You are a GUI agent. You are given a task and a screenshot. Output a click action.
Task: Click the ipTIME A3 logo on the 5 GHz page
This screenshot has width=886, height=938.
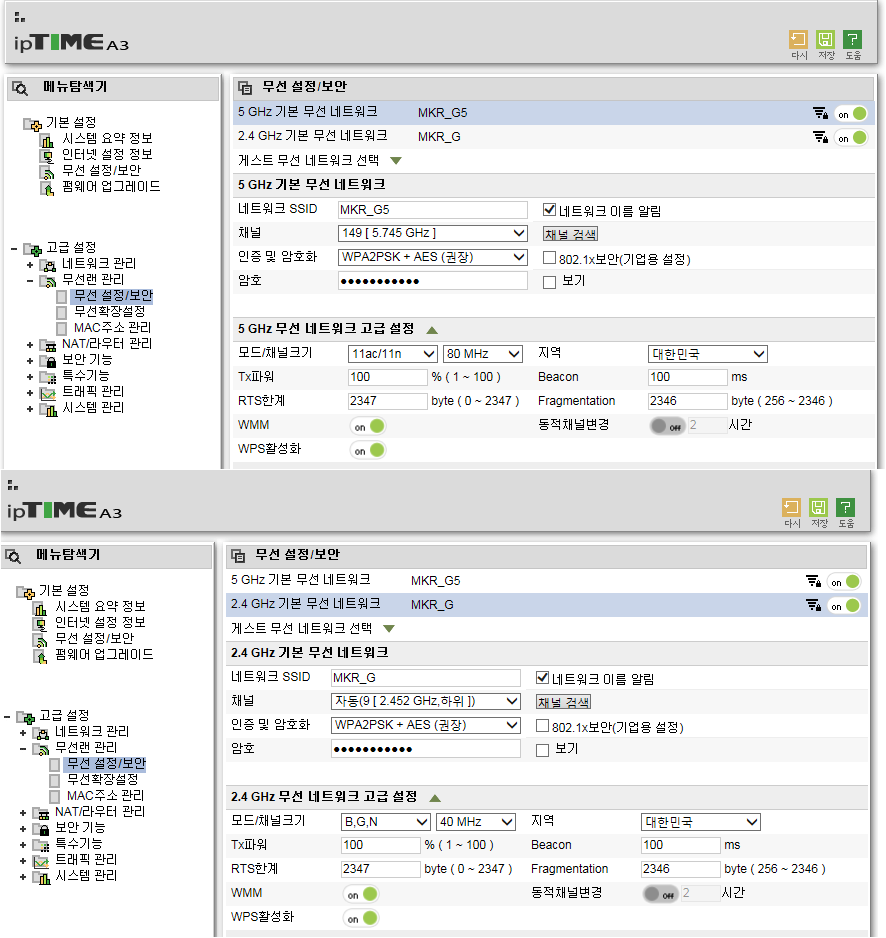[71, 42]
